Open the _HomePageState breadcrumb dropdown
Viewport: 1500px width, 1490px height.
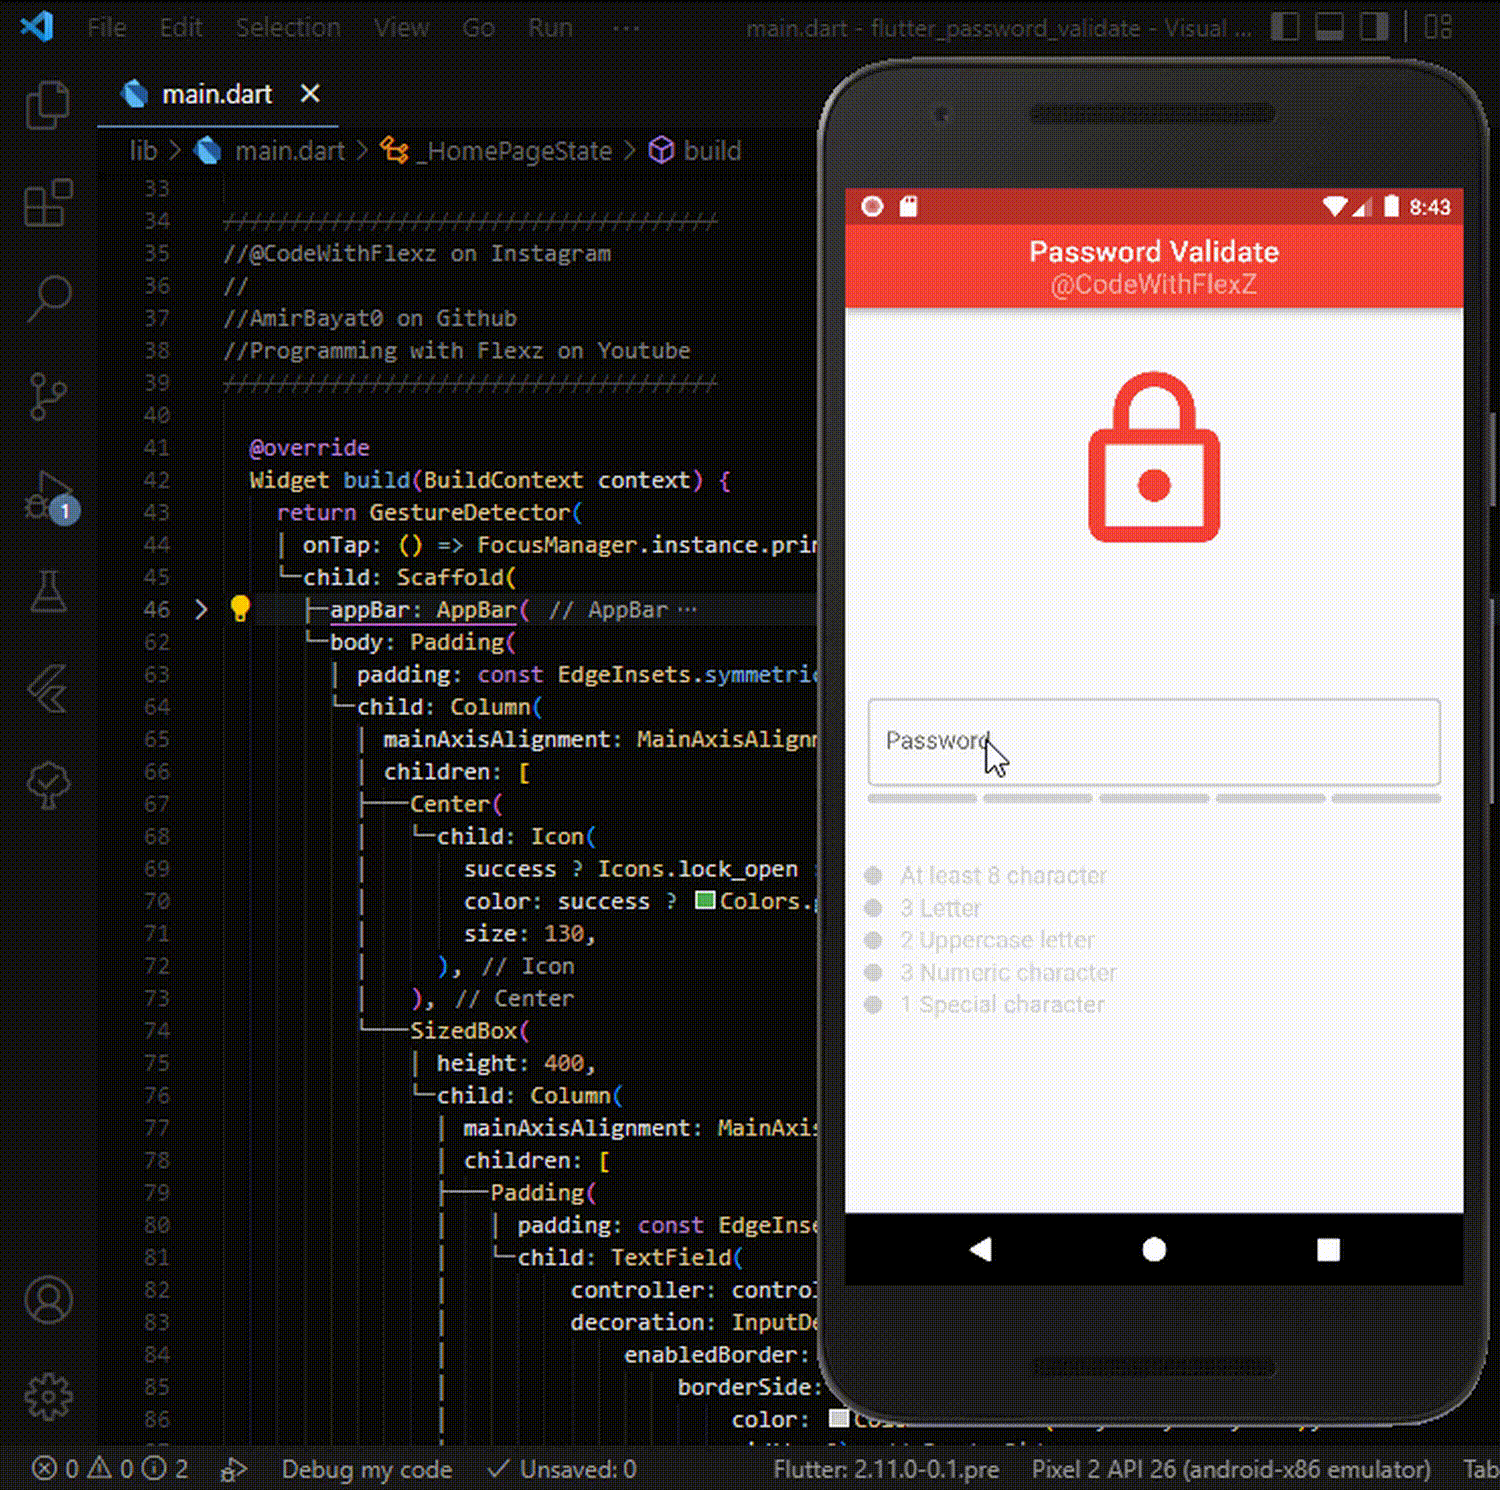click(x=516, y=151)
